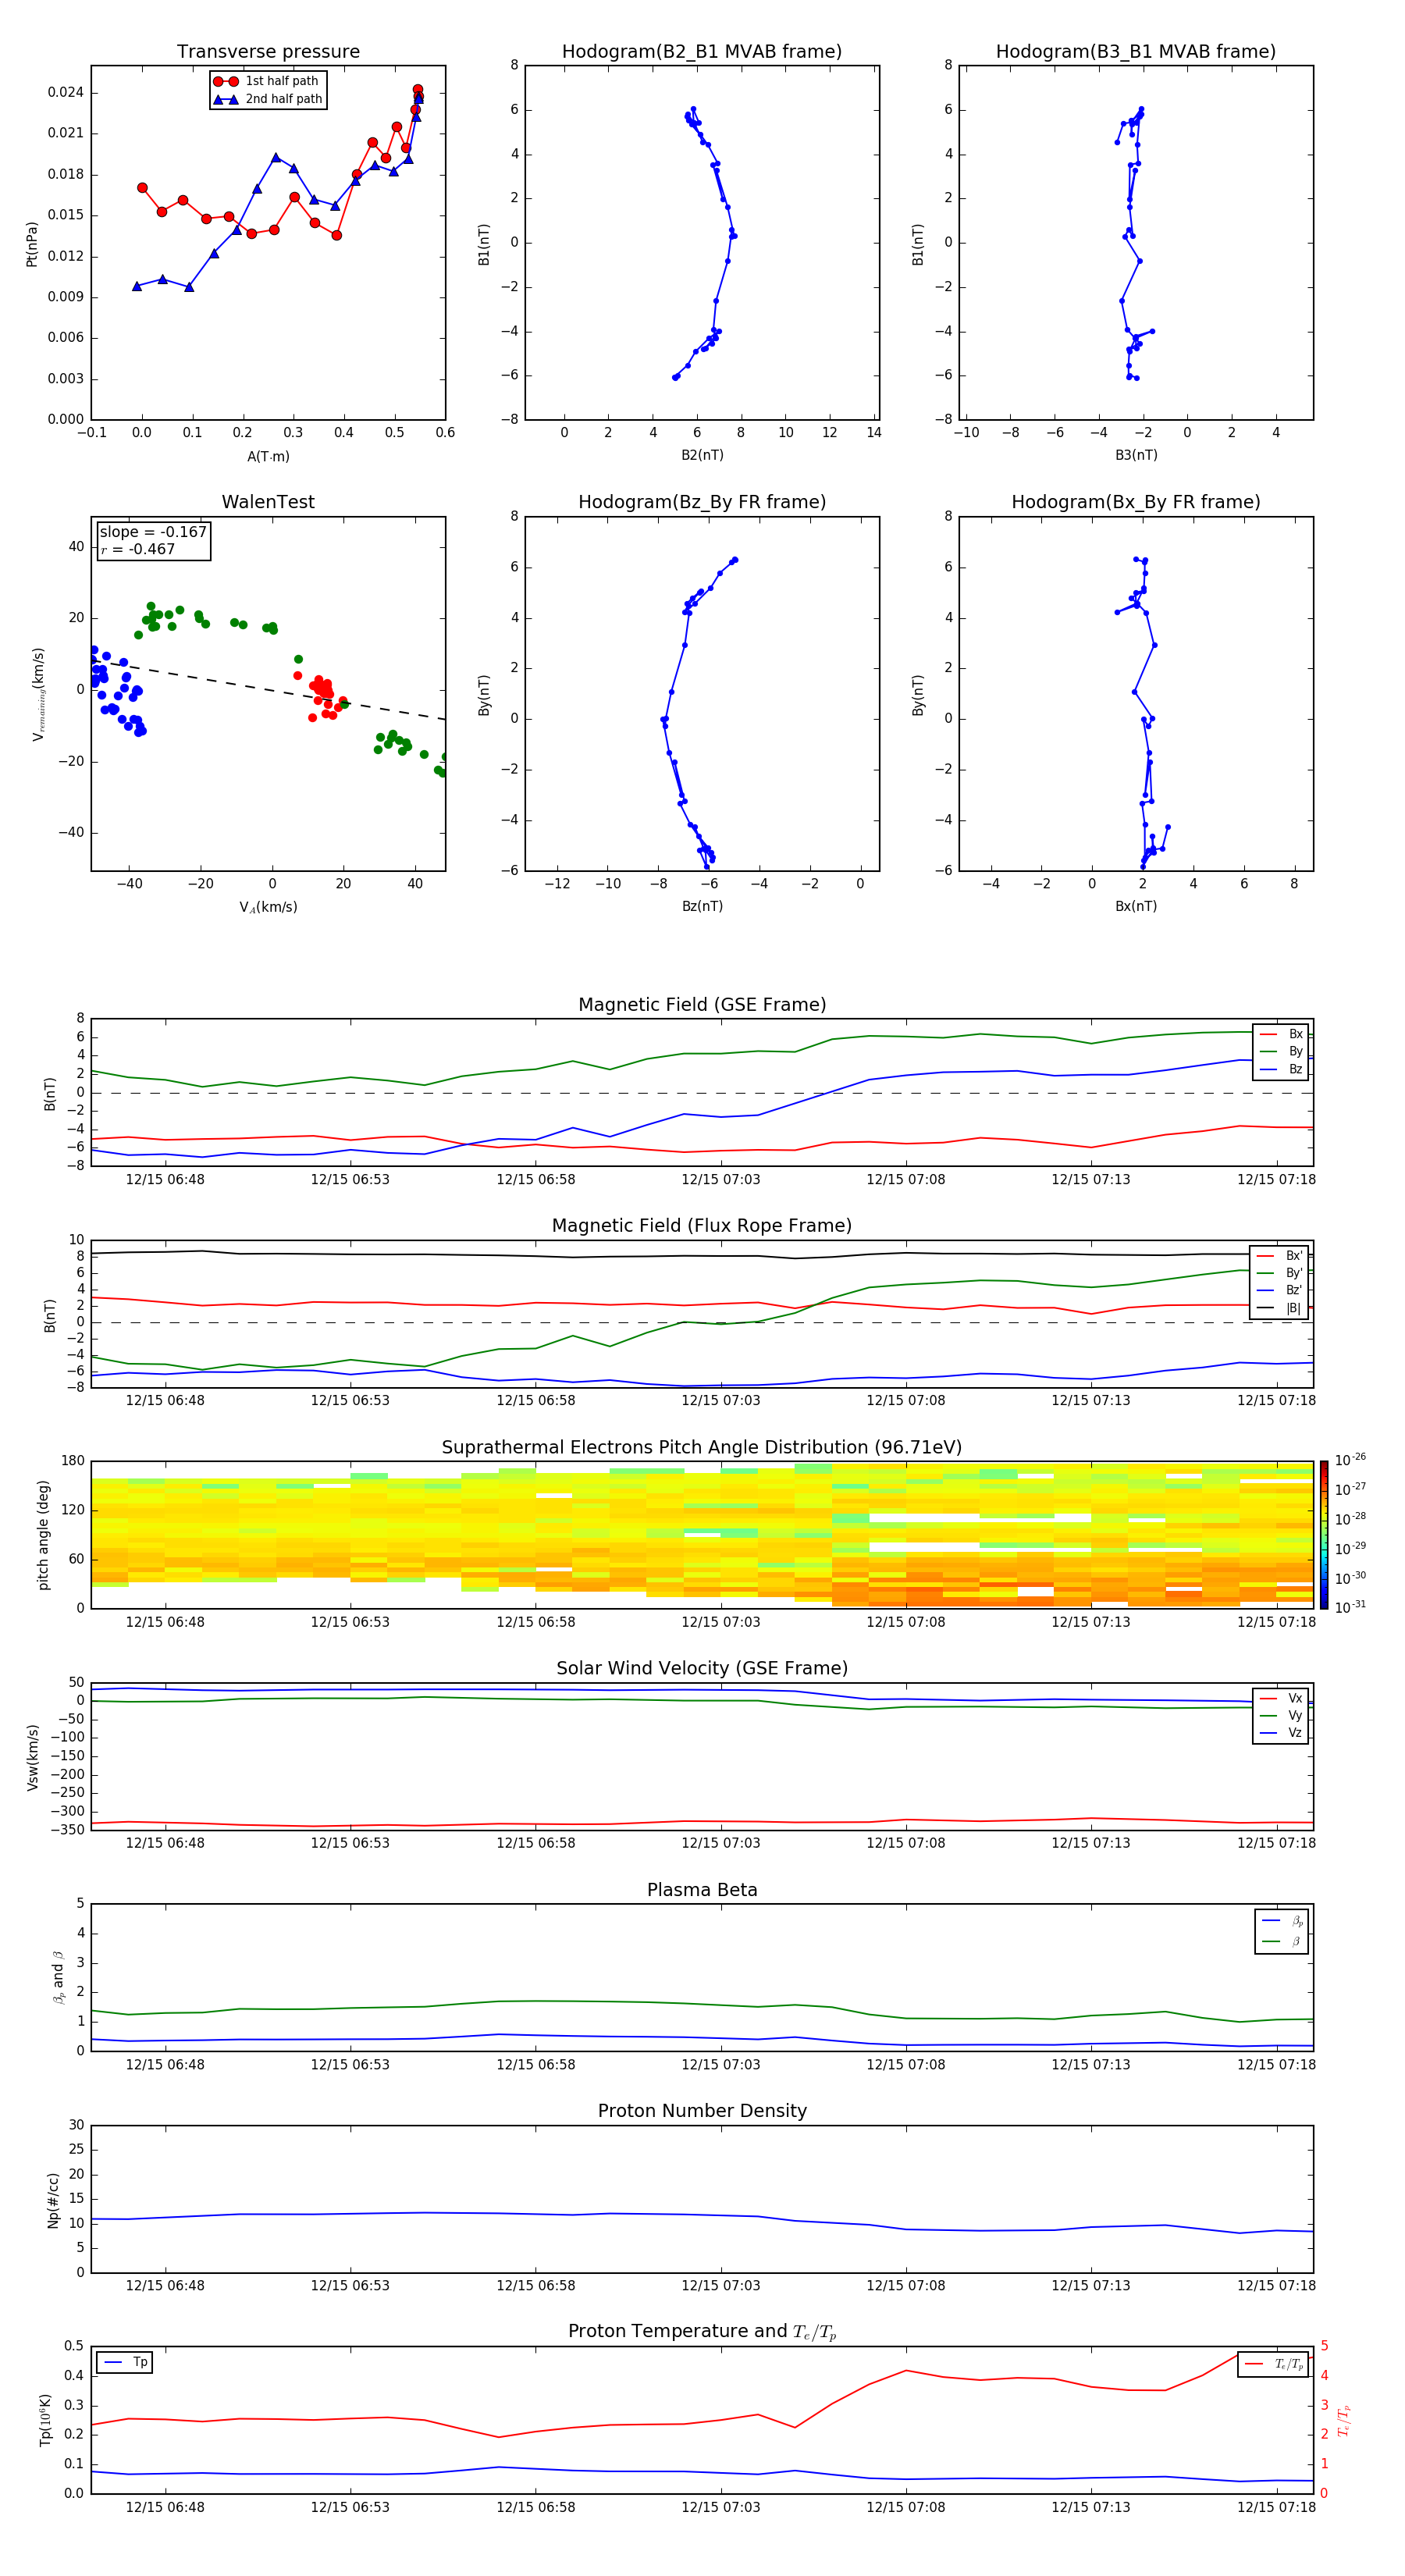Click the pitch angle colorbar
This screenshot has height=2576, width=1405.
pyautogui.click(x=1324, y=1535)
